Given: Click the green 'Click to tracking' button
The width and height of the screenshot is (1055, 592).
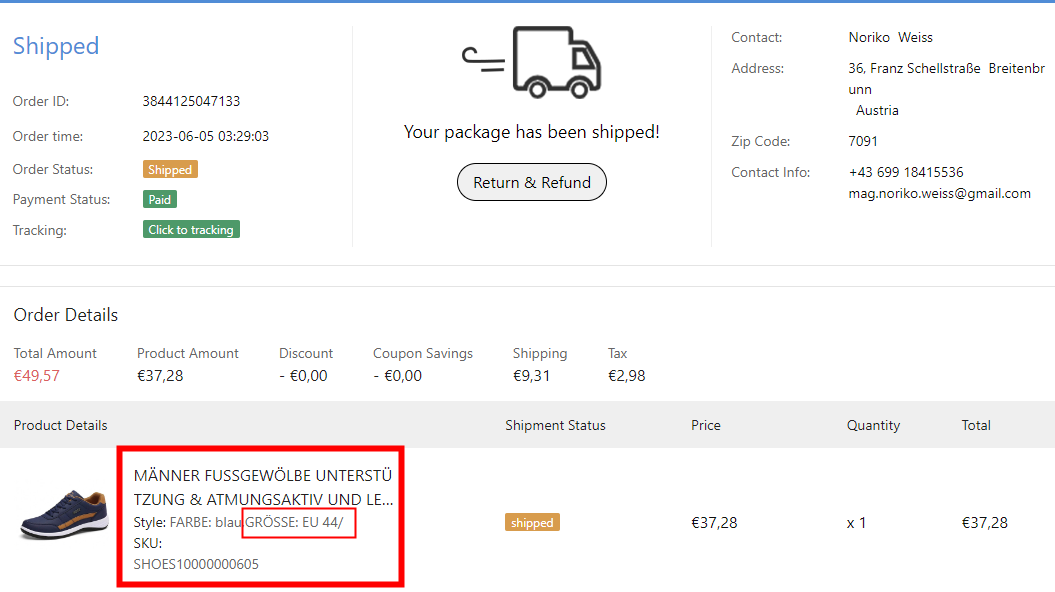Looking at the screenshot, I should pyautogui.click(x=191, y=230).
